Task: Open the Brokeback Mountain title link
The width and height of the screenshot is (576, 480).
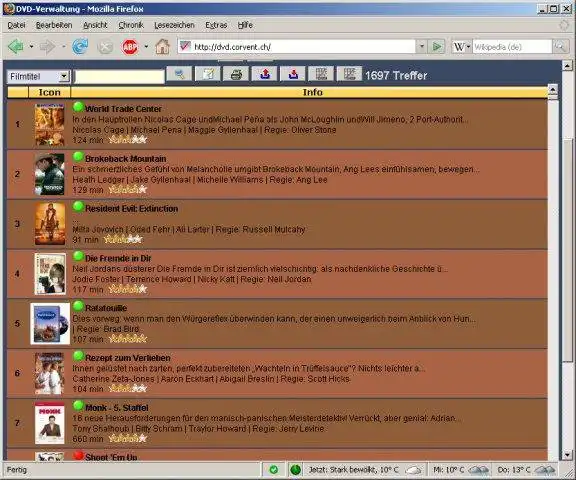Action: point(126,159)
